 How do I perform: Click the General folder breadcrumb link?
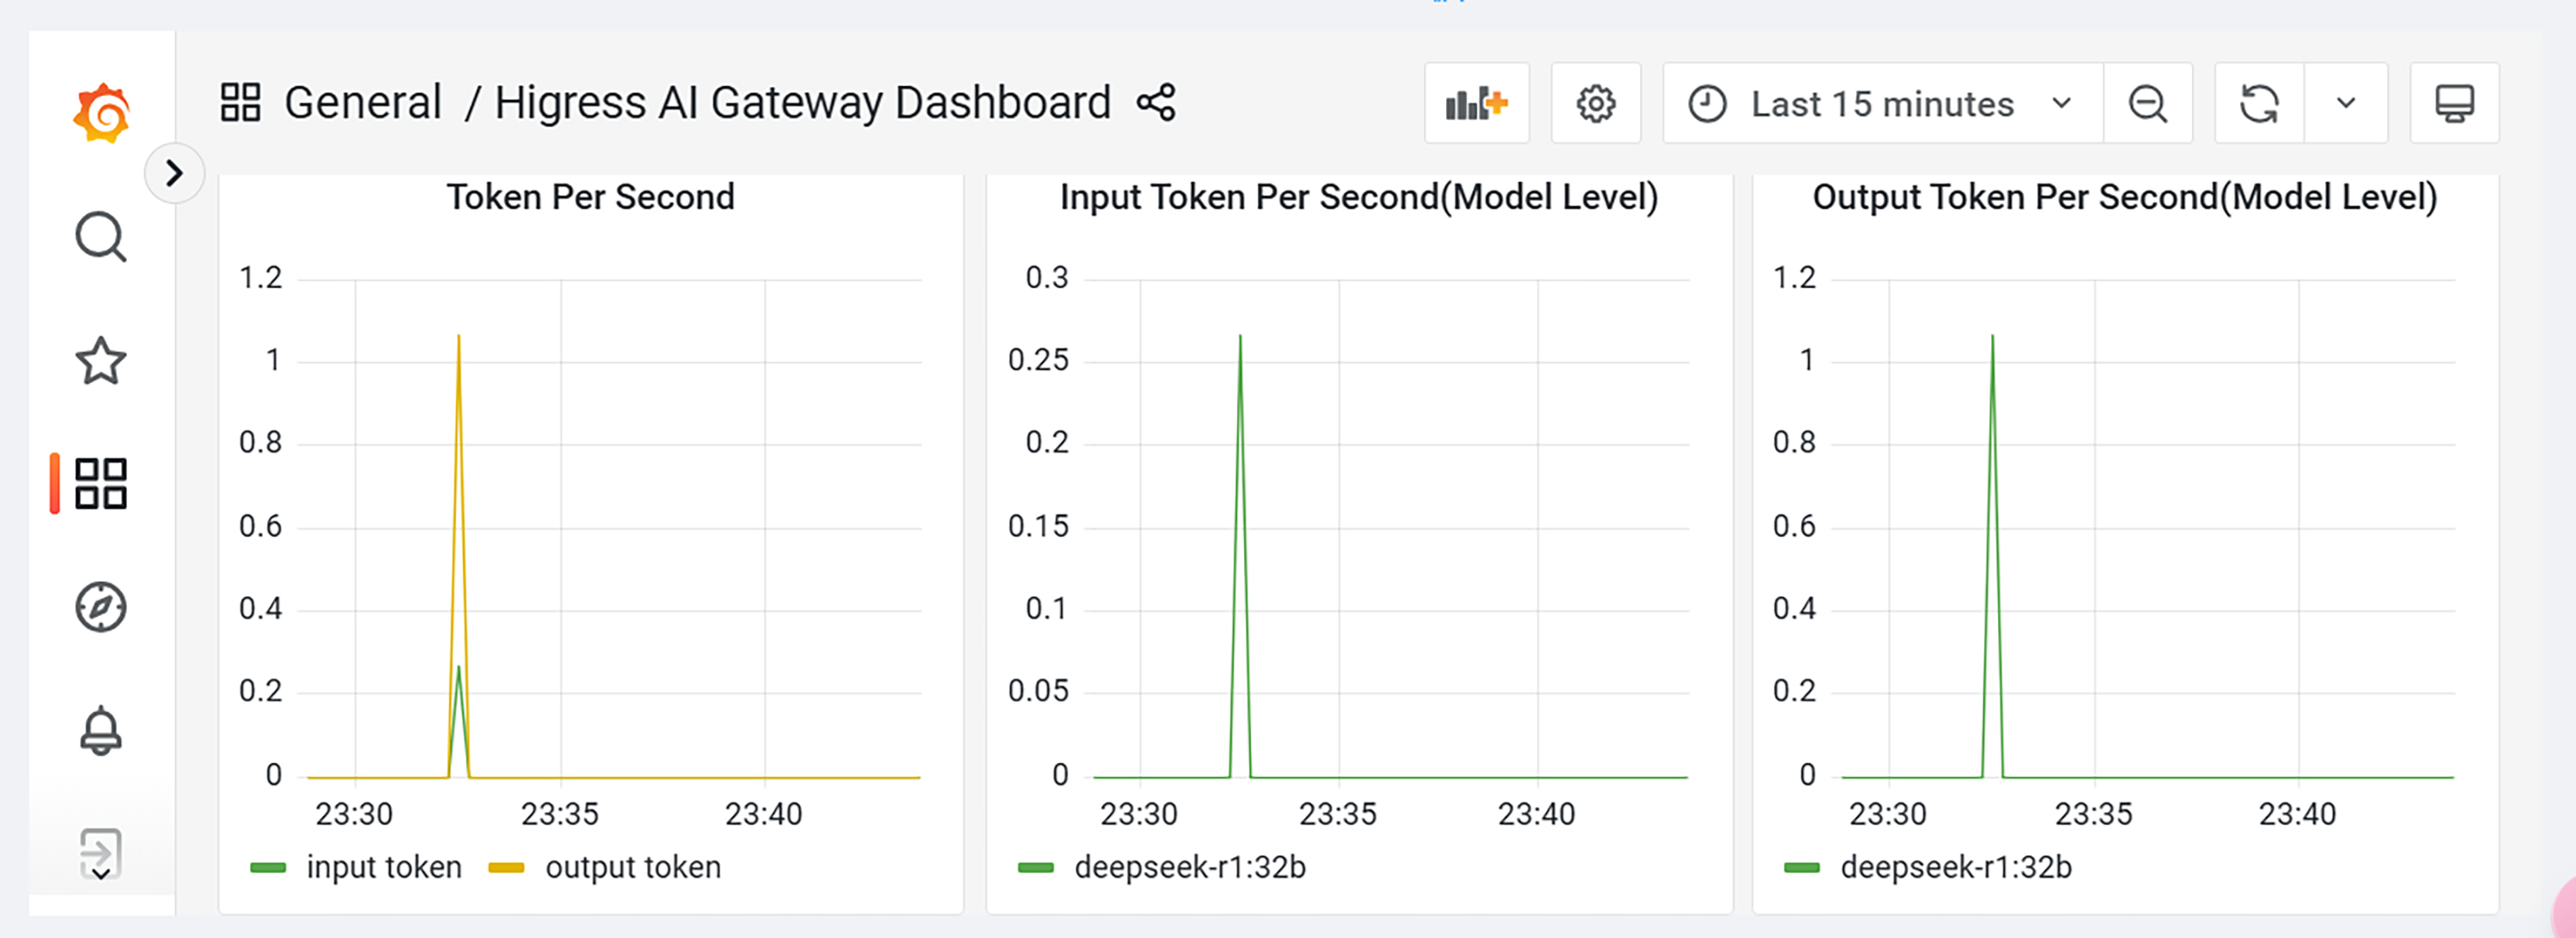pyautogui.click(x=362, y=103)
